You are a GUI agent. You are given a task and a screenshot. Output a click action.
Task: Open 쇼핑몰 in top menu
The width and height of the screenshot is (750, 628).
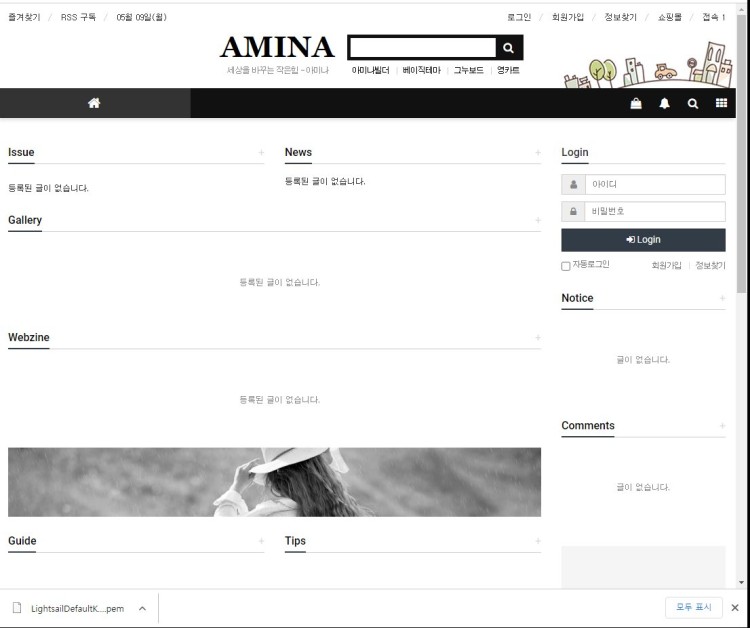669,17
